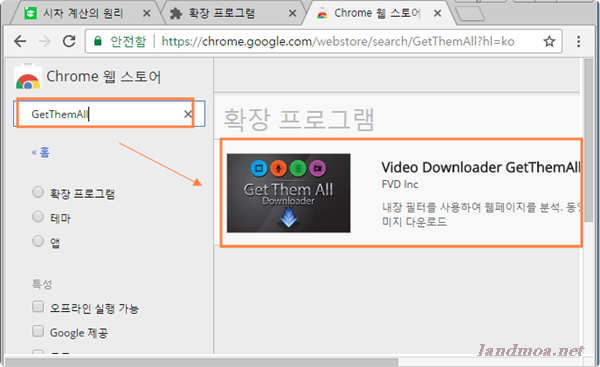This screenshot has width=600, height=367.
Task: Bookmark this page with the star icon
Action: [549, 41]
